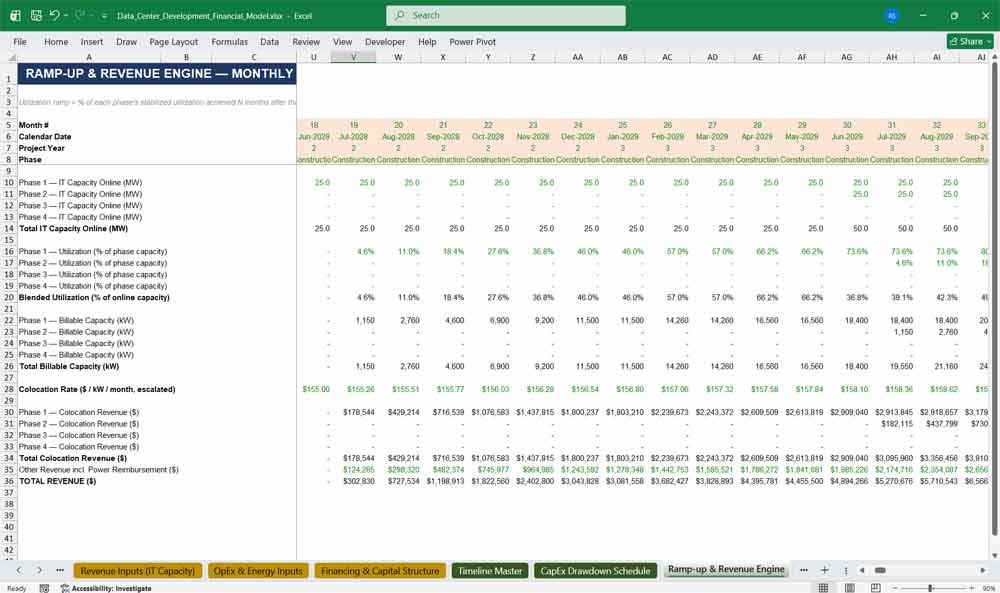1000x593 pixels.
Task: Click the Select All corner triangle
Action: (11, 57)
